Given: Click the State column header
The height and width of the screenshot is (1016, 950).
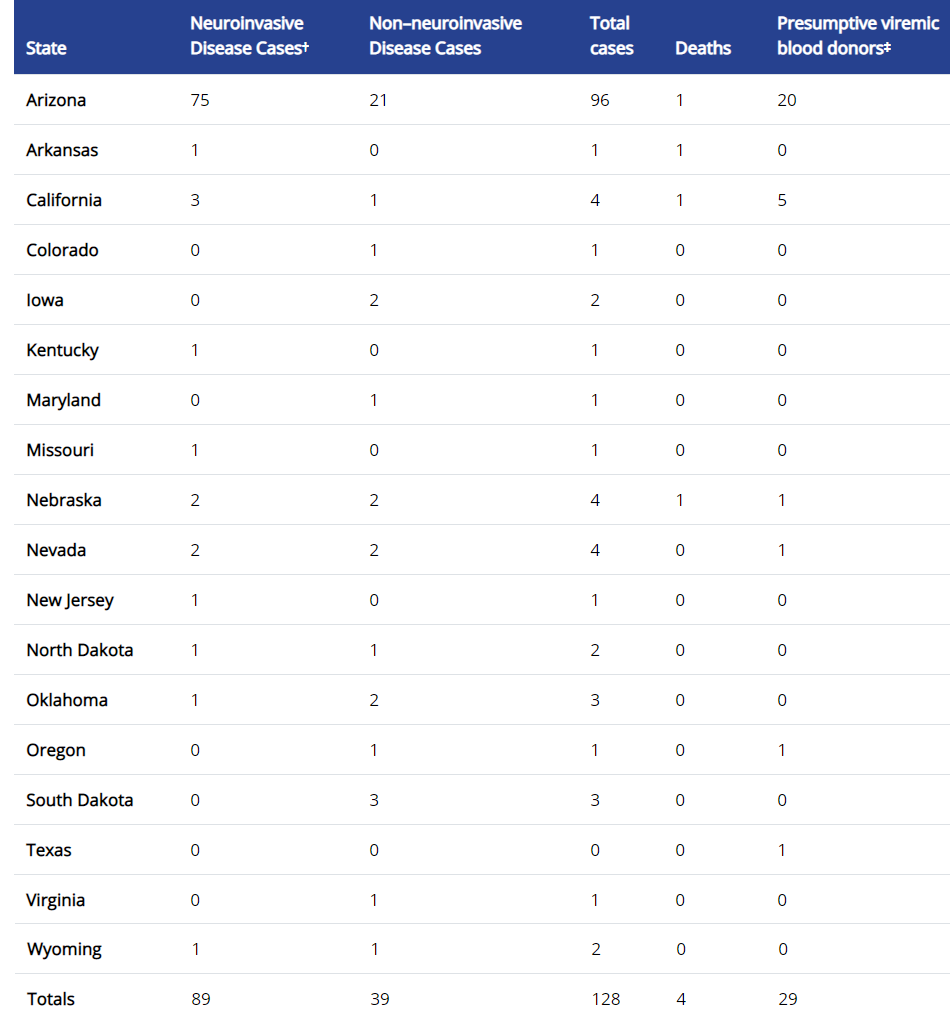Looking at the screenshot, I should pyautogui.click(x=46, y=49).
